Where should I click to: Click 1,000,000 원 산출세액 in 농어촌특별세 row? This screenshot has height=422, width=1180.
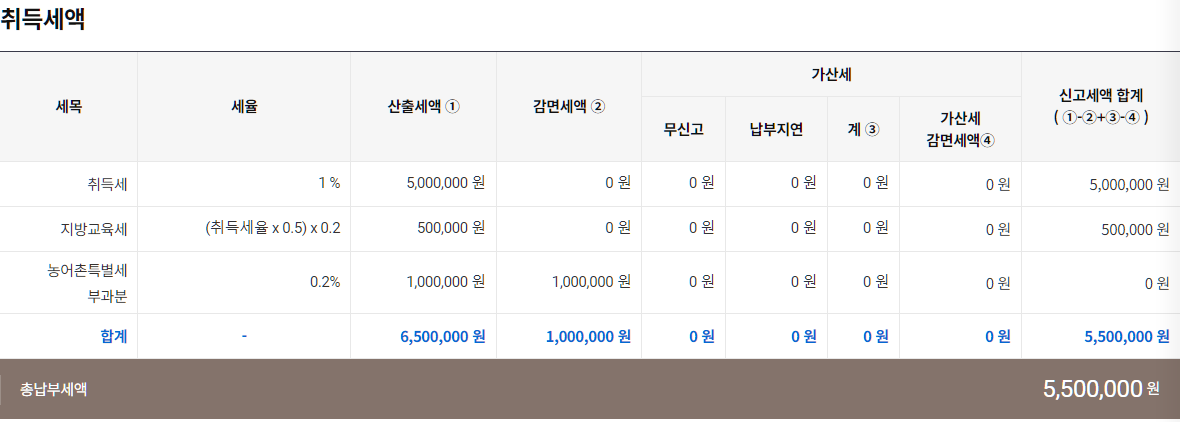tap(446, 282)
